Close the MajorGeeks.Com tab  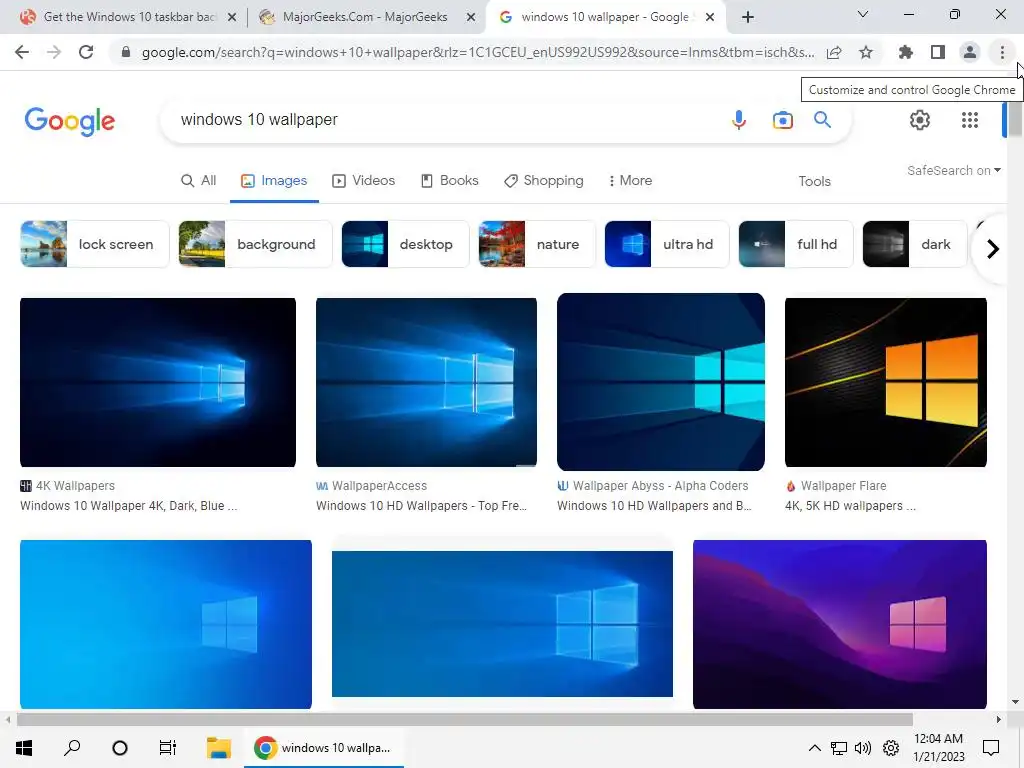[x=470, y=18]
